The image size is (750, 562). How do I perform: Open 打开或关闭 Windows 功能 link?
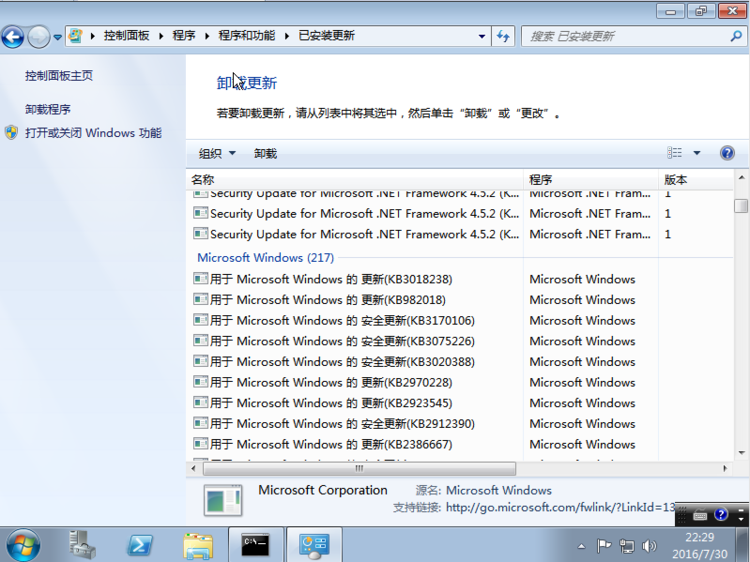pos(93,132)
